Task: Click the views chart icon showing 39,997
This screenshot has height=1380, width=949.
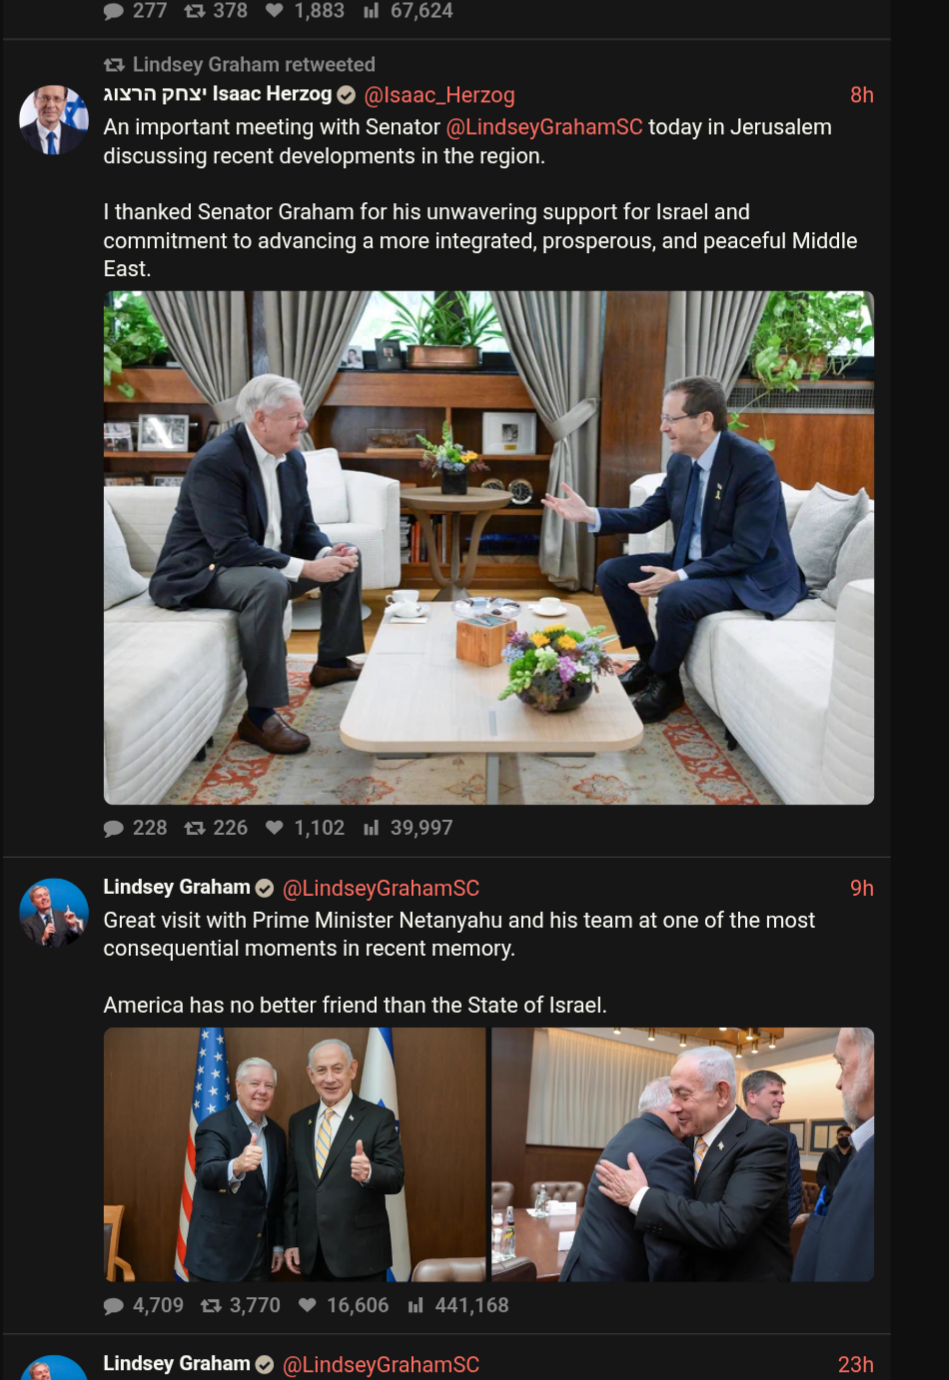Action: pyautogui.click(x=371, y=828)
